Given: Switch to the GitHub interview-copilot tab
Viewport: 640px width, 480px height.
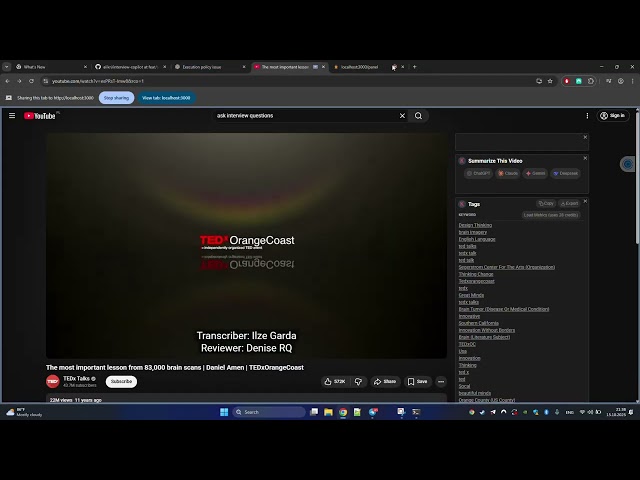Looking at the screenshot, I should 130,67.
